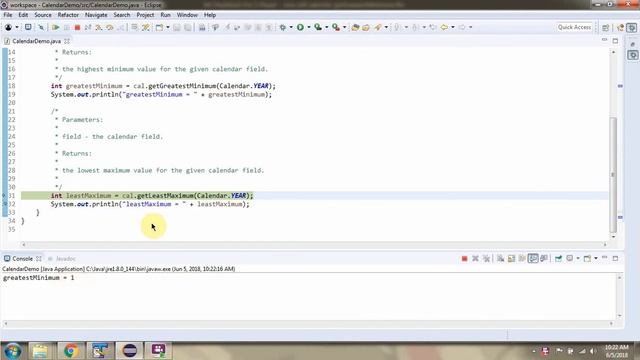Screen dimensions: 640x360
Task: Click the Run with Coverage icon
Action: point(318,27)
